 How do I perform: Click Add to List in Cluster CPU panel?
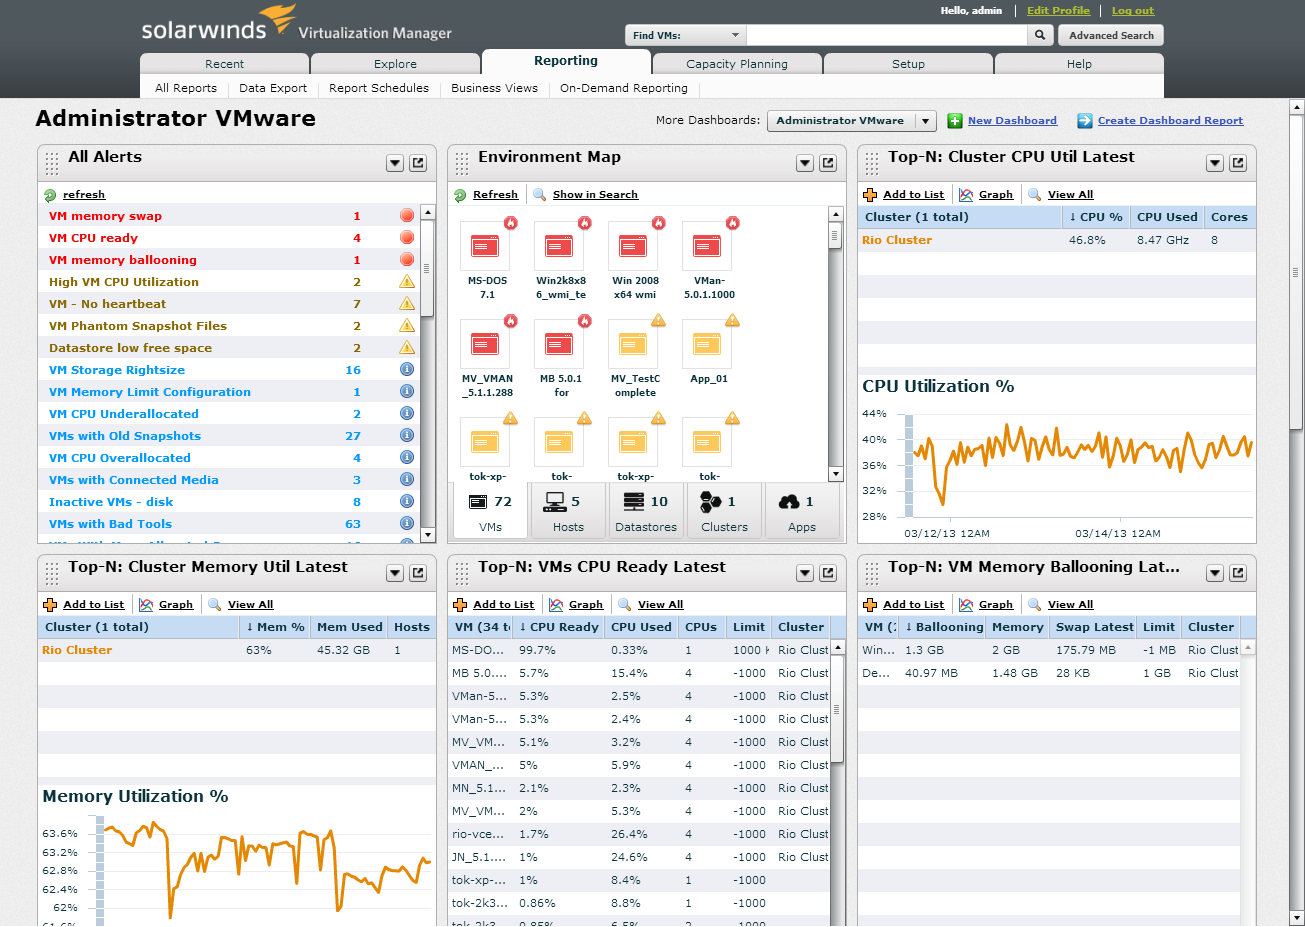pyautogui.click(x=913, y=195)
